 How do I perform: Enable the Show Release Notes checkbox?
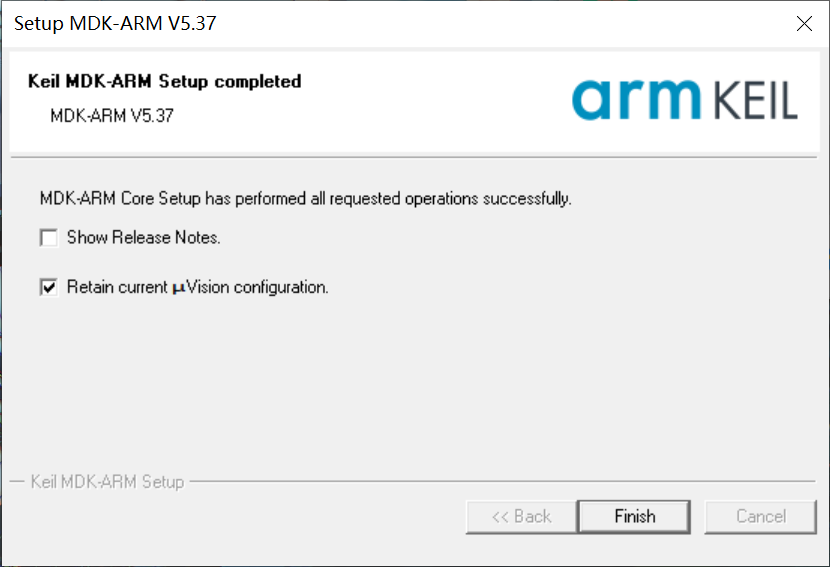48,238
